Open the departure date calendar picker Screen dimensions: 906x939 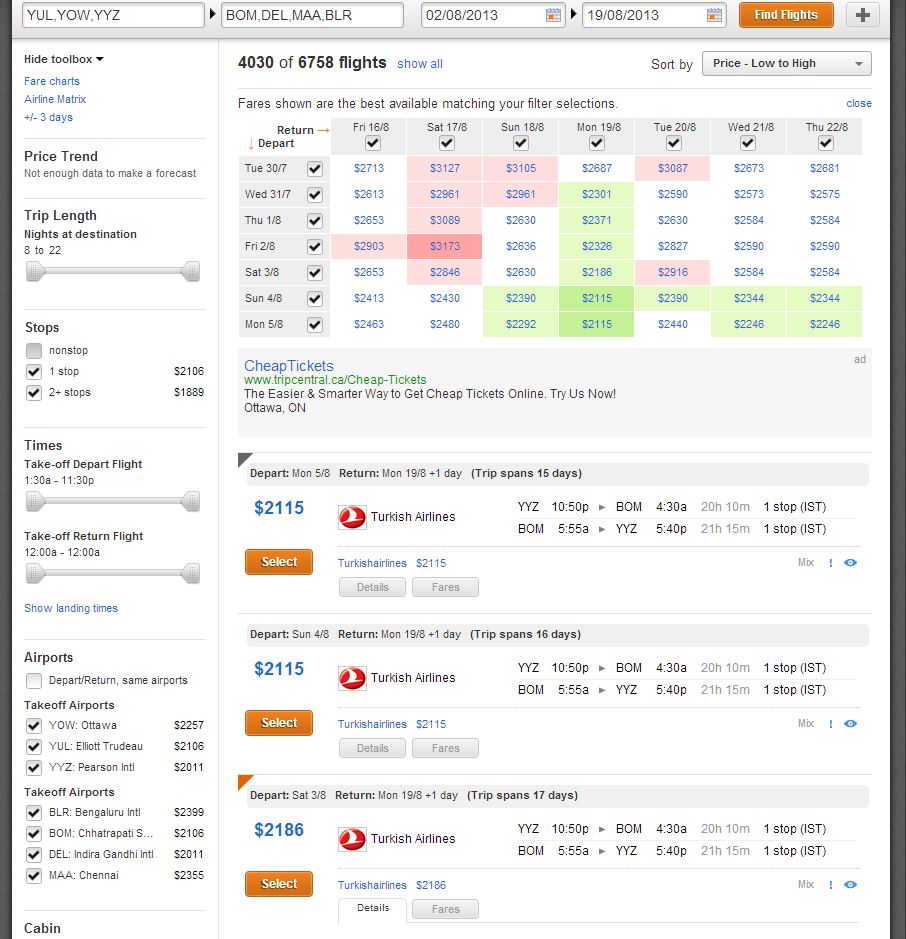pos(552,15)
